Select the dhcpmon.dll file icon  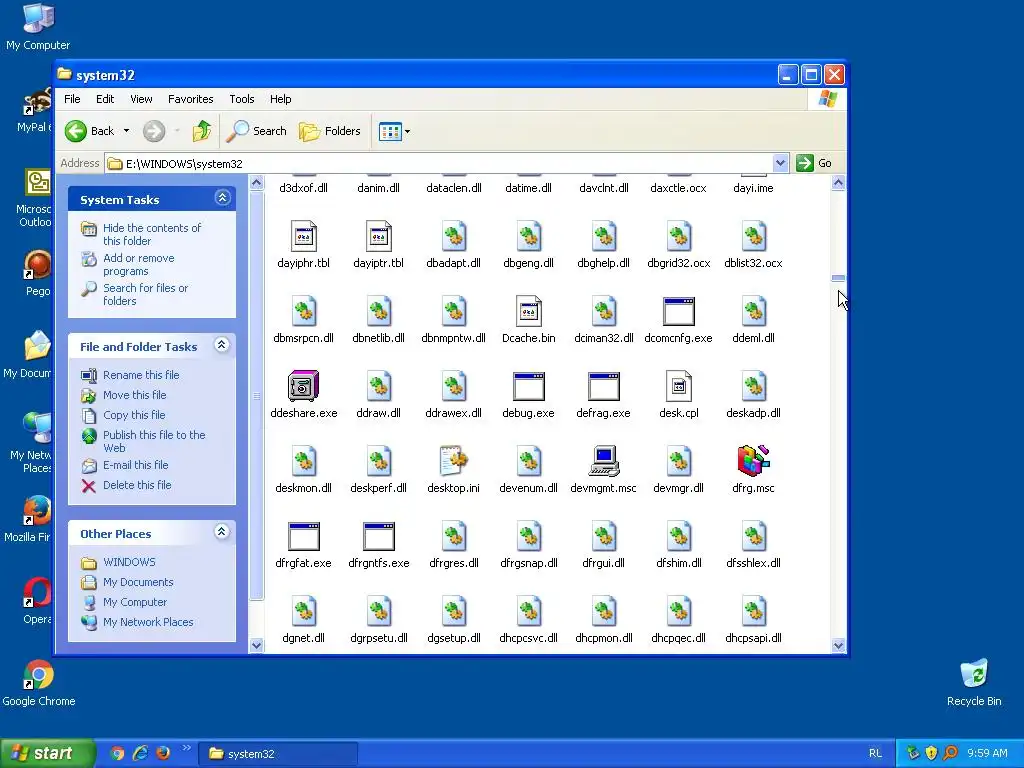pyautogui.click(x=603, y=611)
